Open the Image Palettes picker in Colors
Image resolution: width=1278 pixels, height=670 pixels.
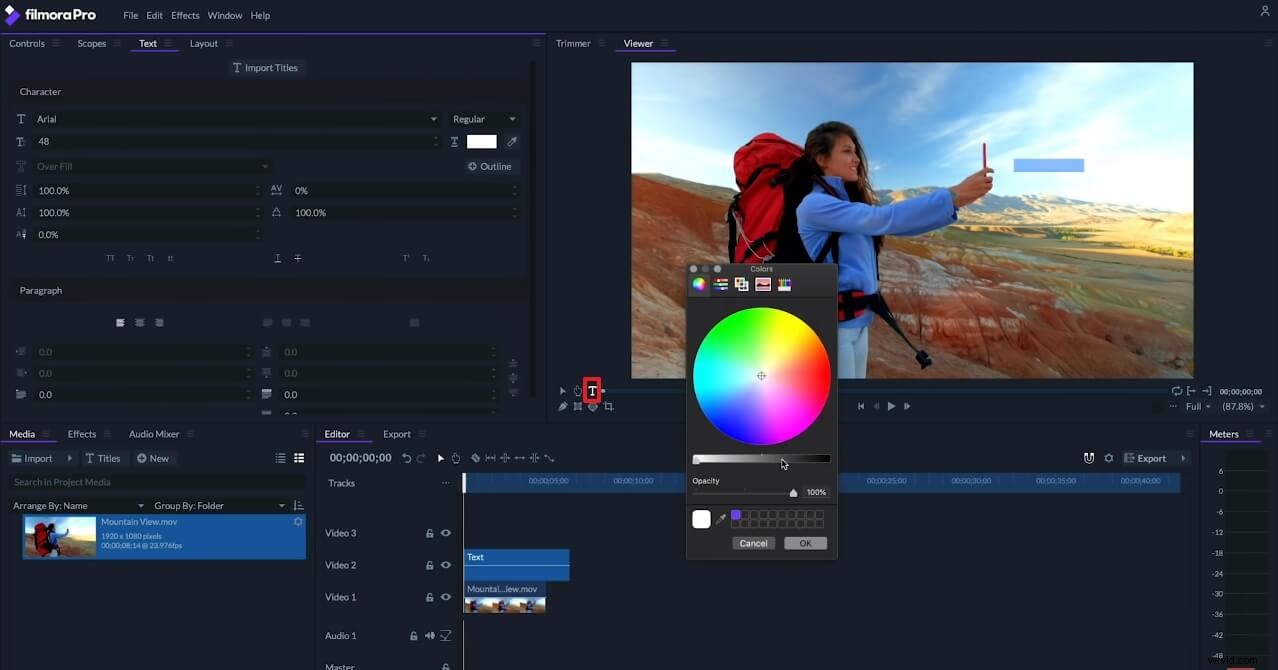tap(763, 284)
